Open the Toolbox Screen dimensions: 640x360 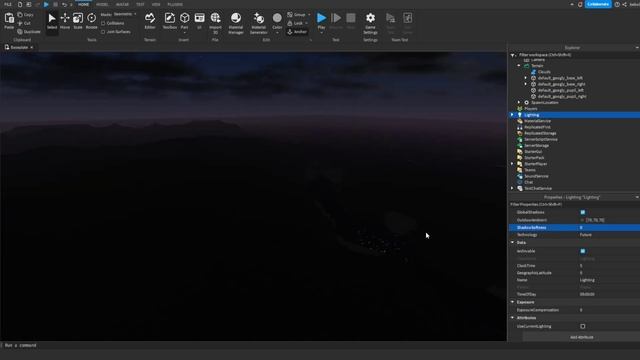[x=170, y=21]
